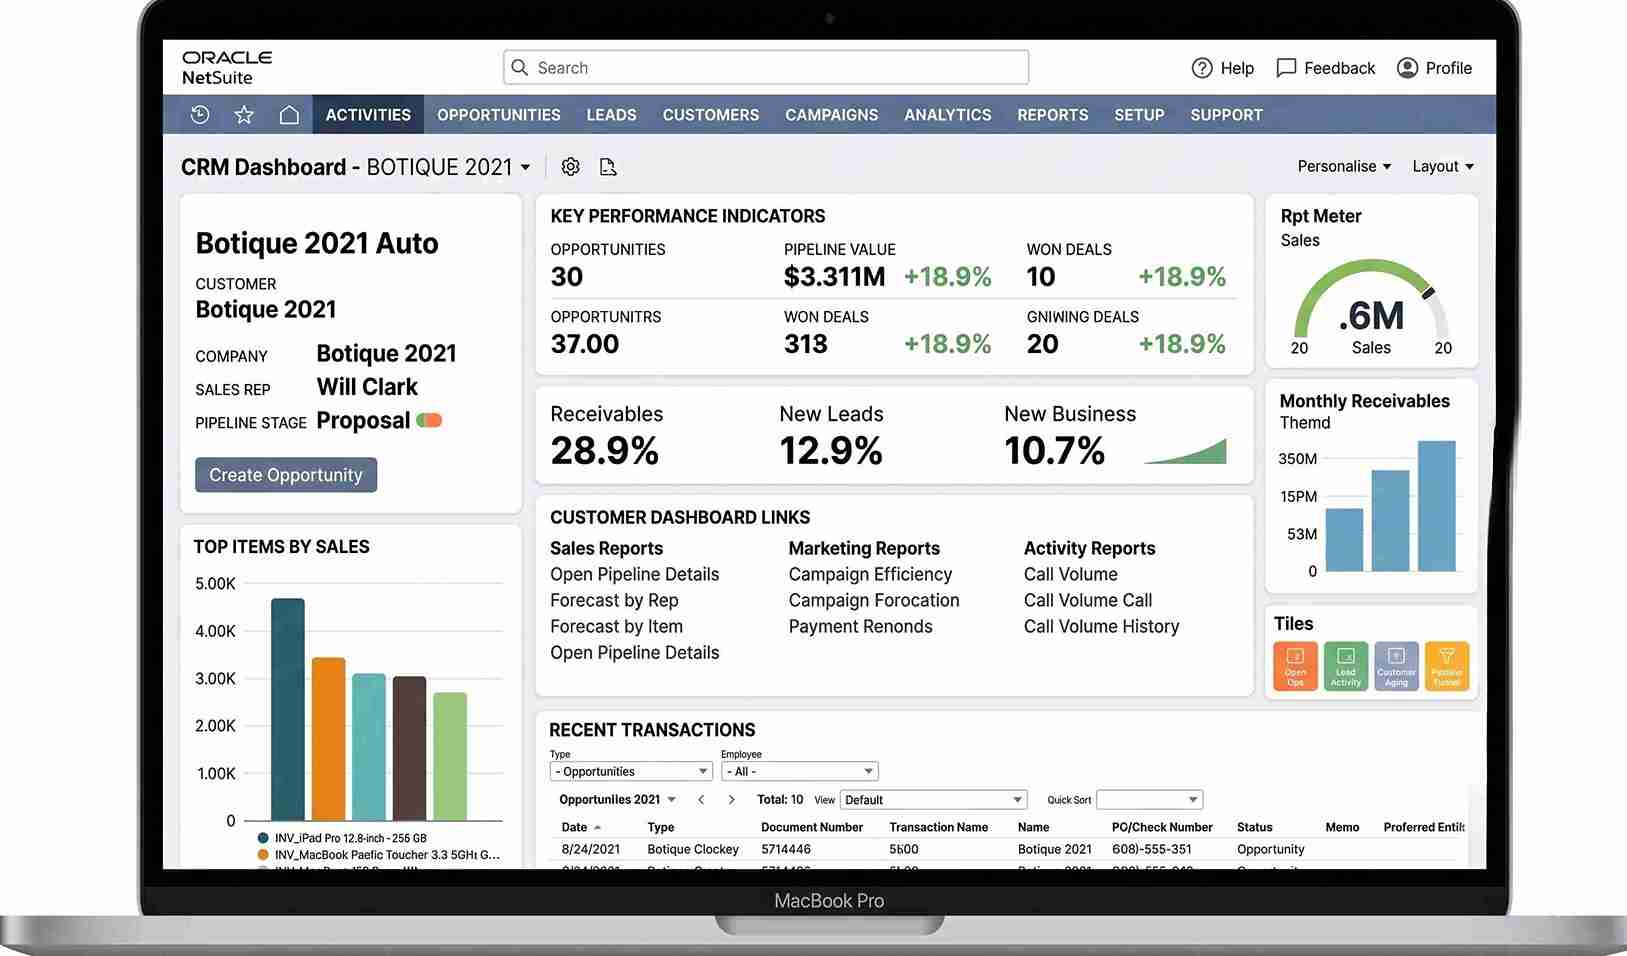The width and height of the screenshot is (1627, 956).
Task: Open the Campaign Forocation link
Action: [874, 601]
